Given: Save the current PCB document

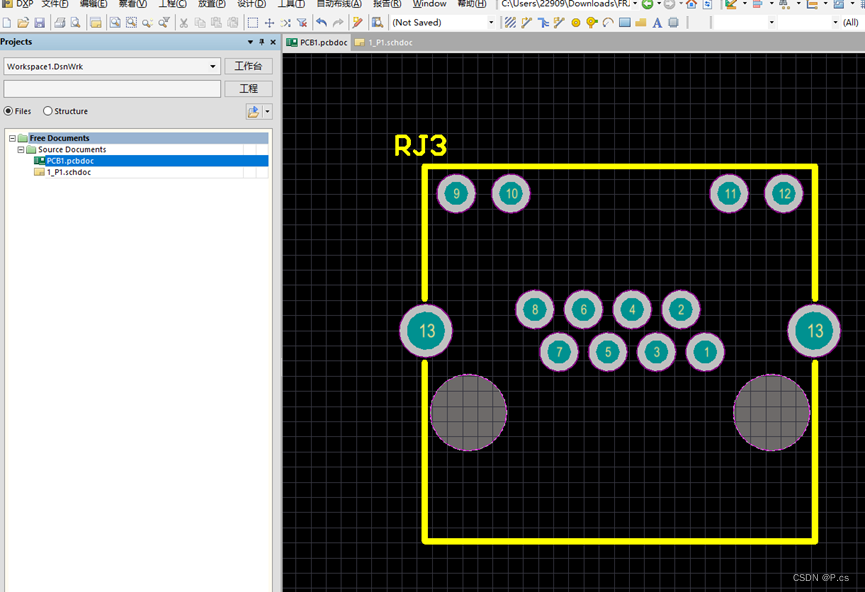Looking at the screenshot, I should coord(39,23).
